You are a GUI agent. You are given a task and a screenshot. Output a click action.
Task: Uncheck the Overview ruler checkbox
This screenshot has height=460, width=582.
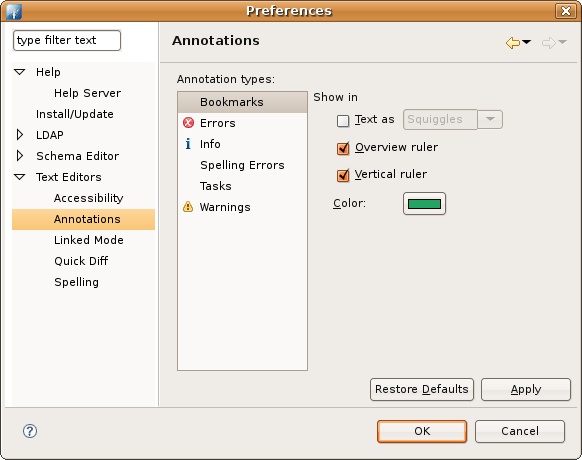tap(343, 148)
